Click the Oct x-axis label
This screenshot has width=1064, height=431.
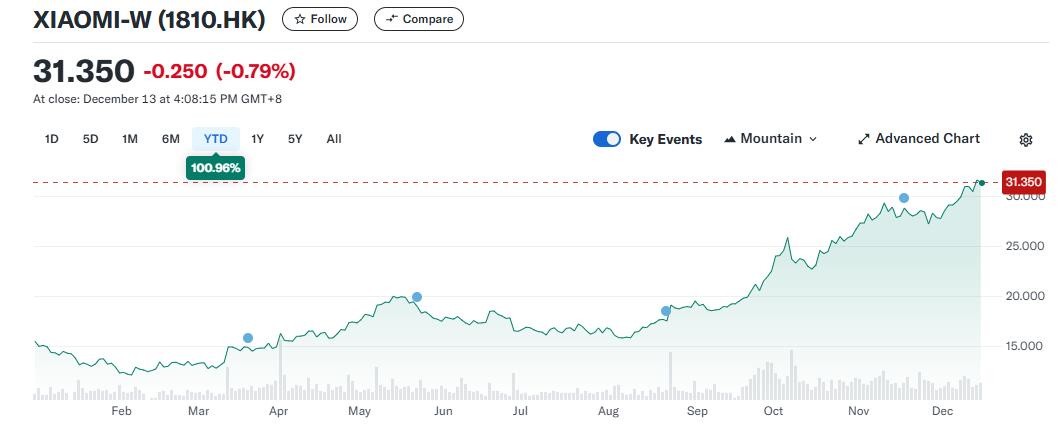(774, 411)
